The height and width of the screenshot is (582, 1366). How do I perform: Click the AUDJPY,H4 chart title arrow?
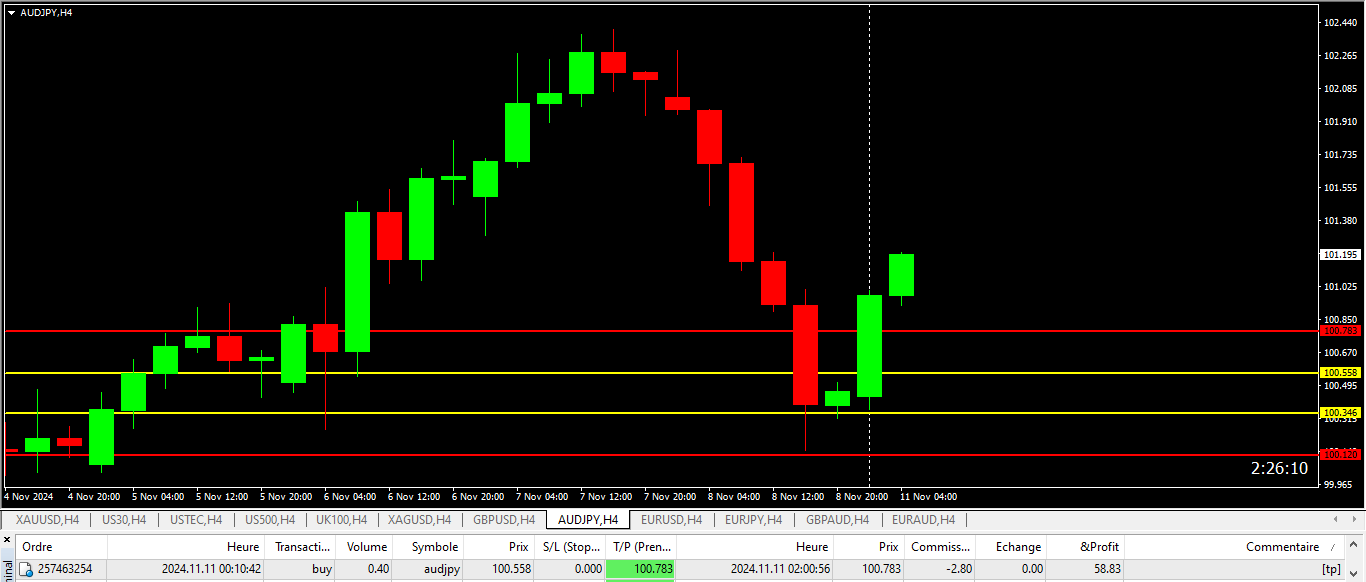[11, 12]
